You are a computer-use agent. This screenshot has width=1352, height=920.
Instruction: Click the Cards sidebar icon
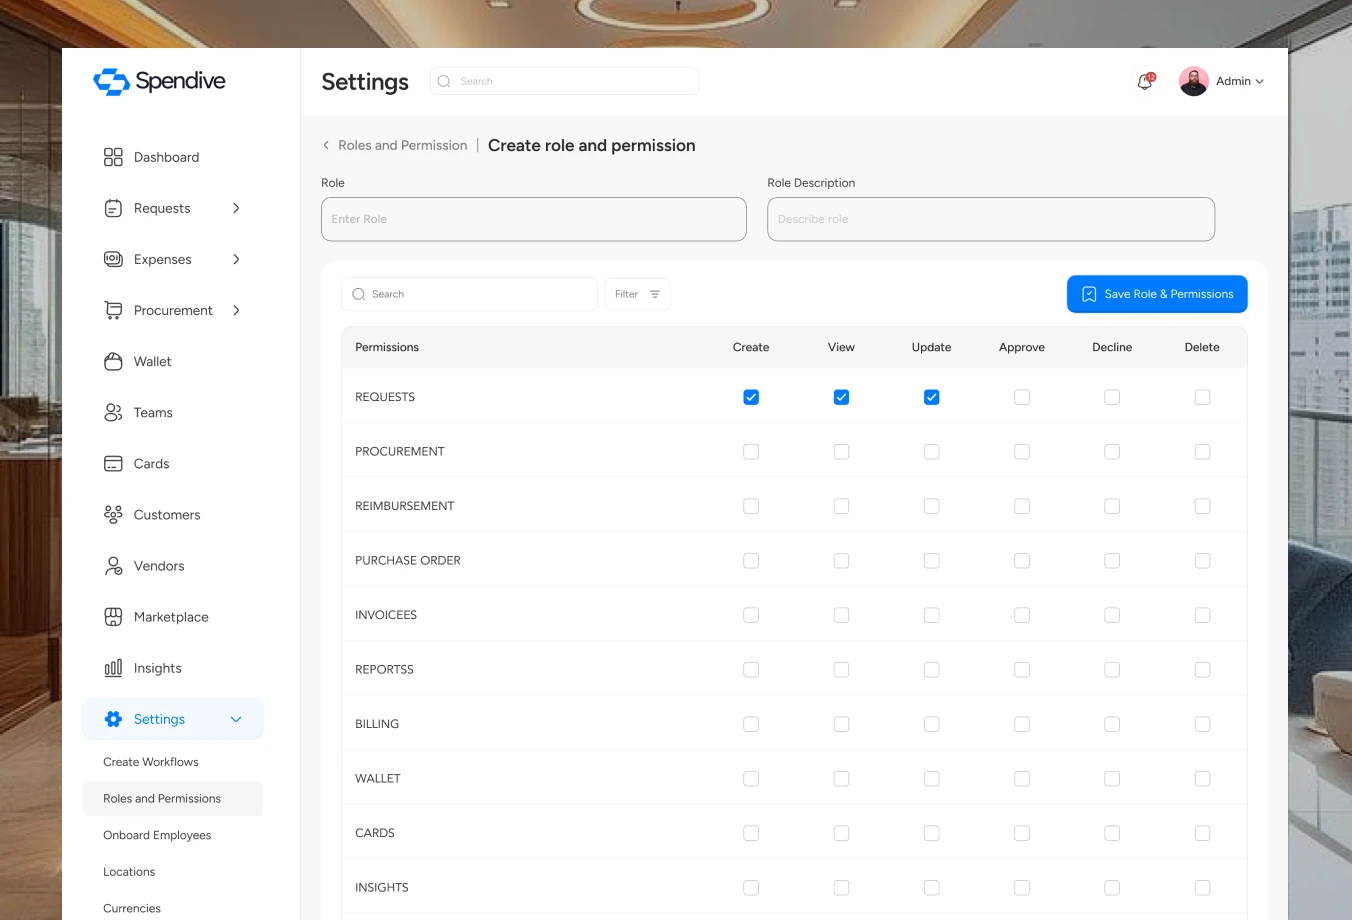[x=113, y=463]
